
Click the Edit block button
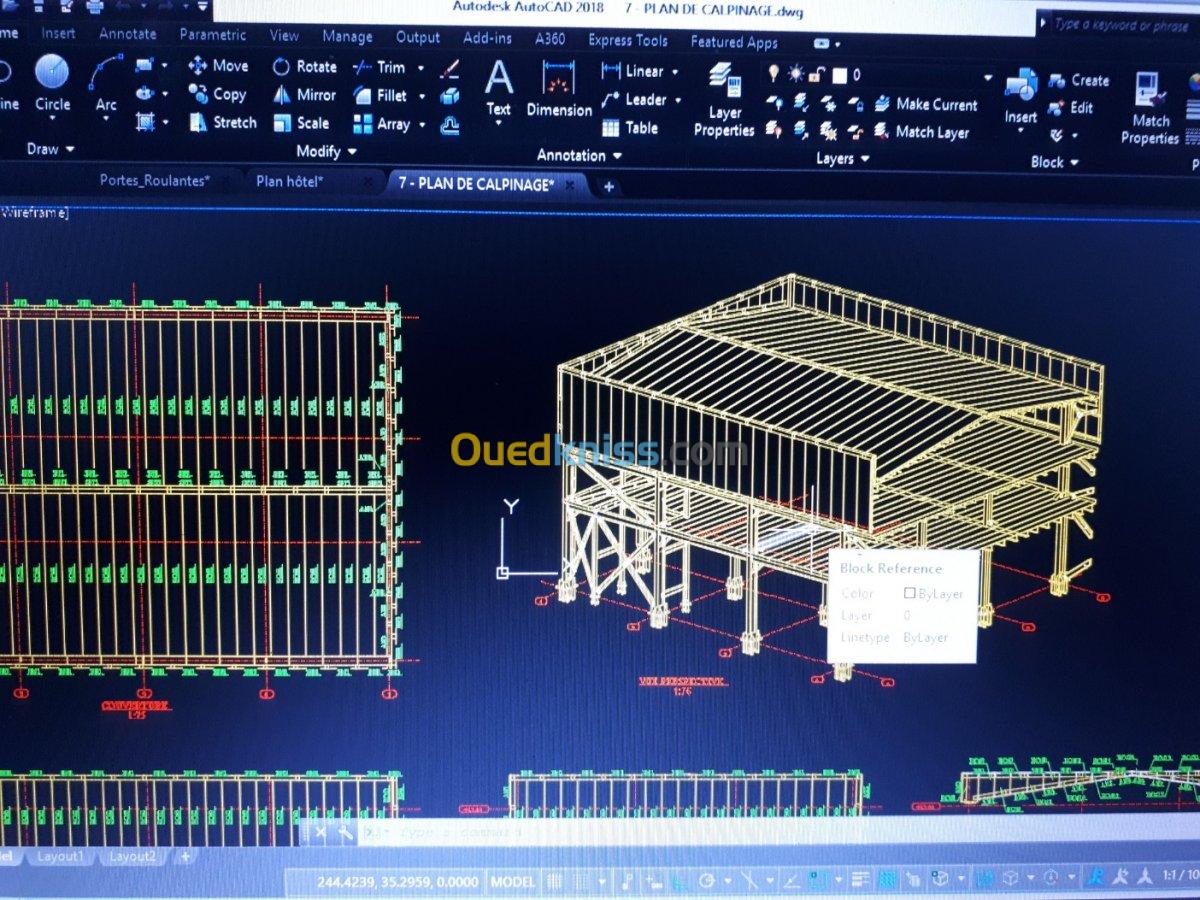coord(1071,107)
